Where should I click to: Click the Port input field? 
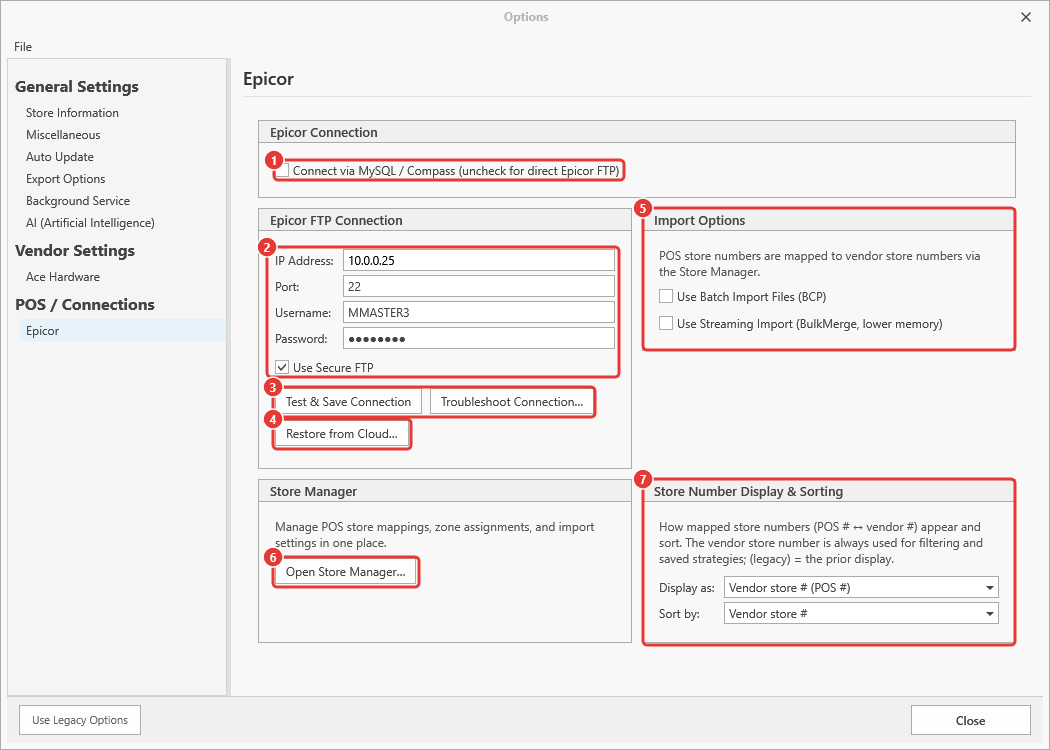(479, 287)
